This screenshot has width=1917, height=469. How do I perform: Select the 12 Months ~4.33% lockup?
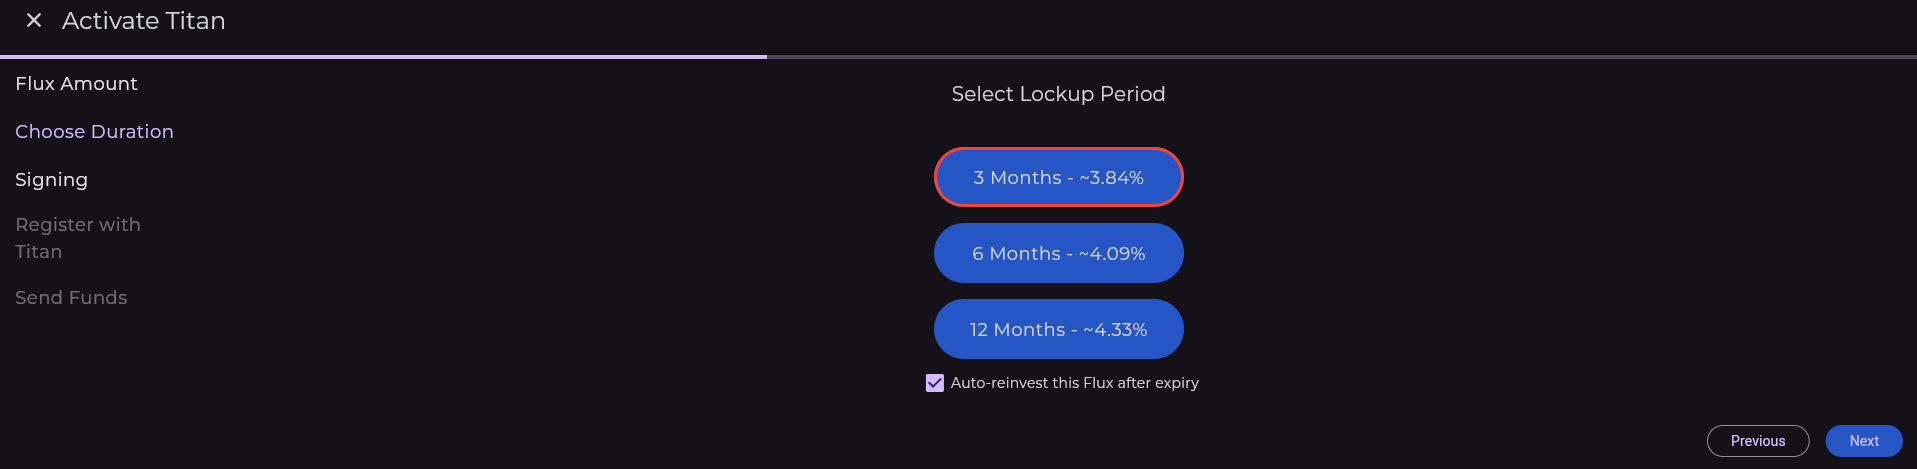(1058, 330)
